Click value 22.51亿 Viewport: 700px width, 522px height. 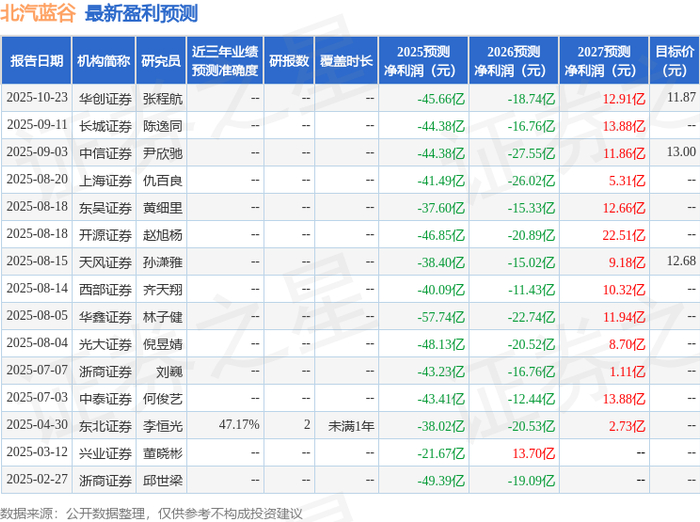point(624,235)
